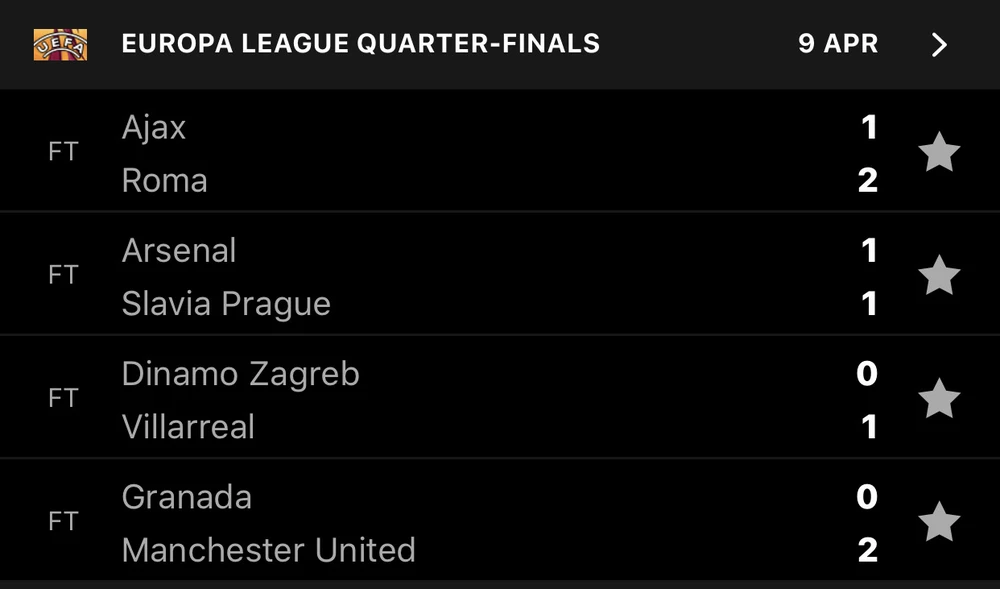The image size is (1000, 589).
Task: Tap the FT status of Arsenal match
Action: pyautogui.click(x=63, y=276)
